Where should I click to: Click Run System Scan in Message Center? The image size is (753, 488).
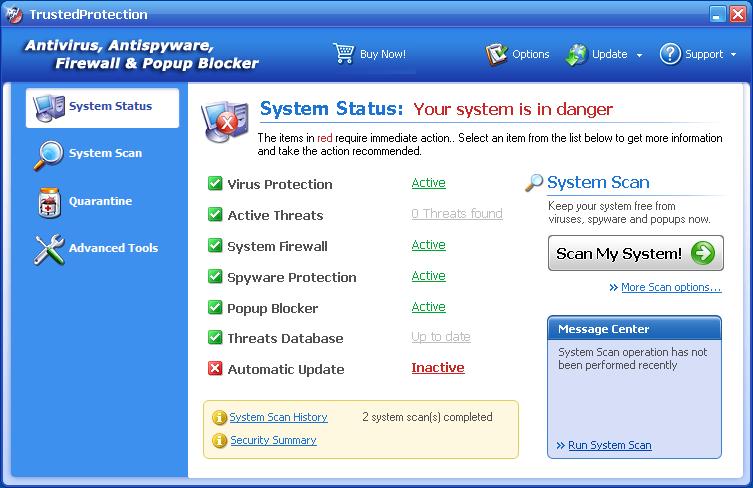[609, 445]
